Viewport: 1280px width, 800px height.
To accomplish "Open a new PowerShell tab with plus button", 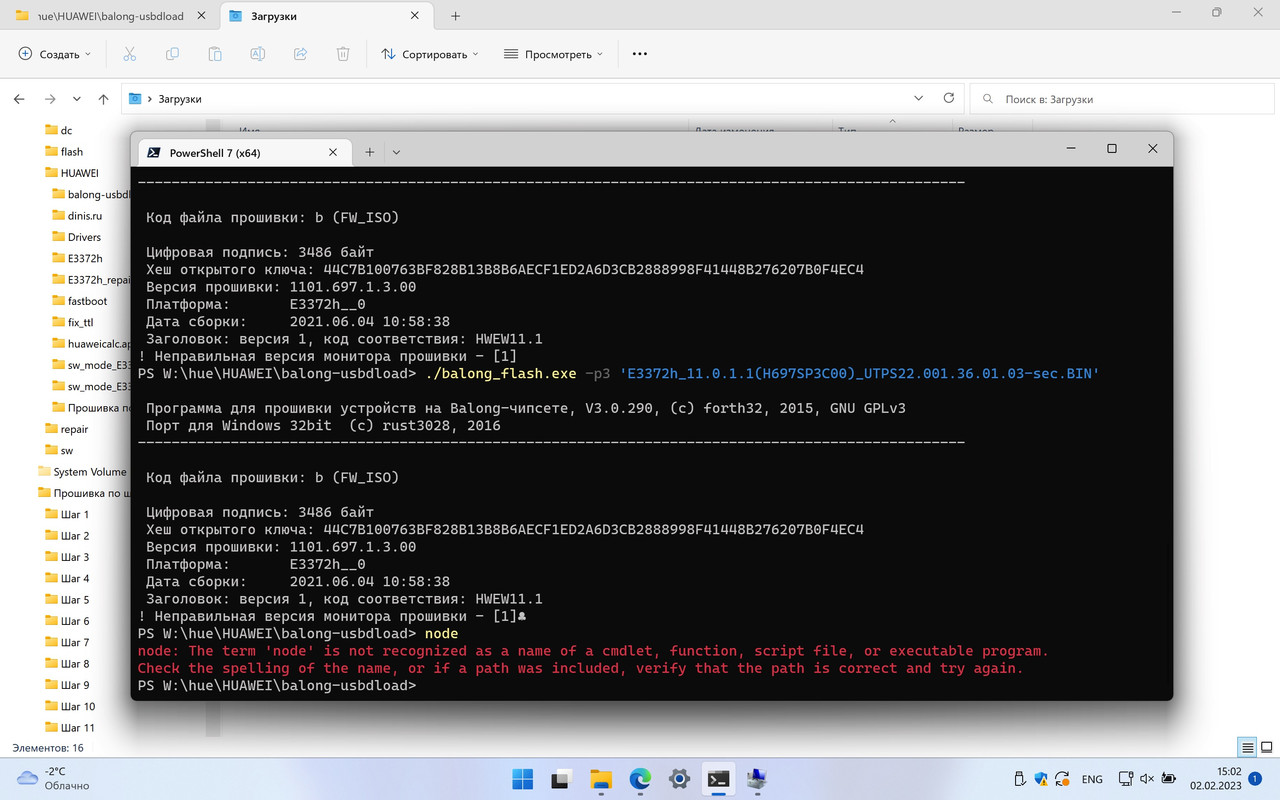I will coord(369,152).
